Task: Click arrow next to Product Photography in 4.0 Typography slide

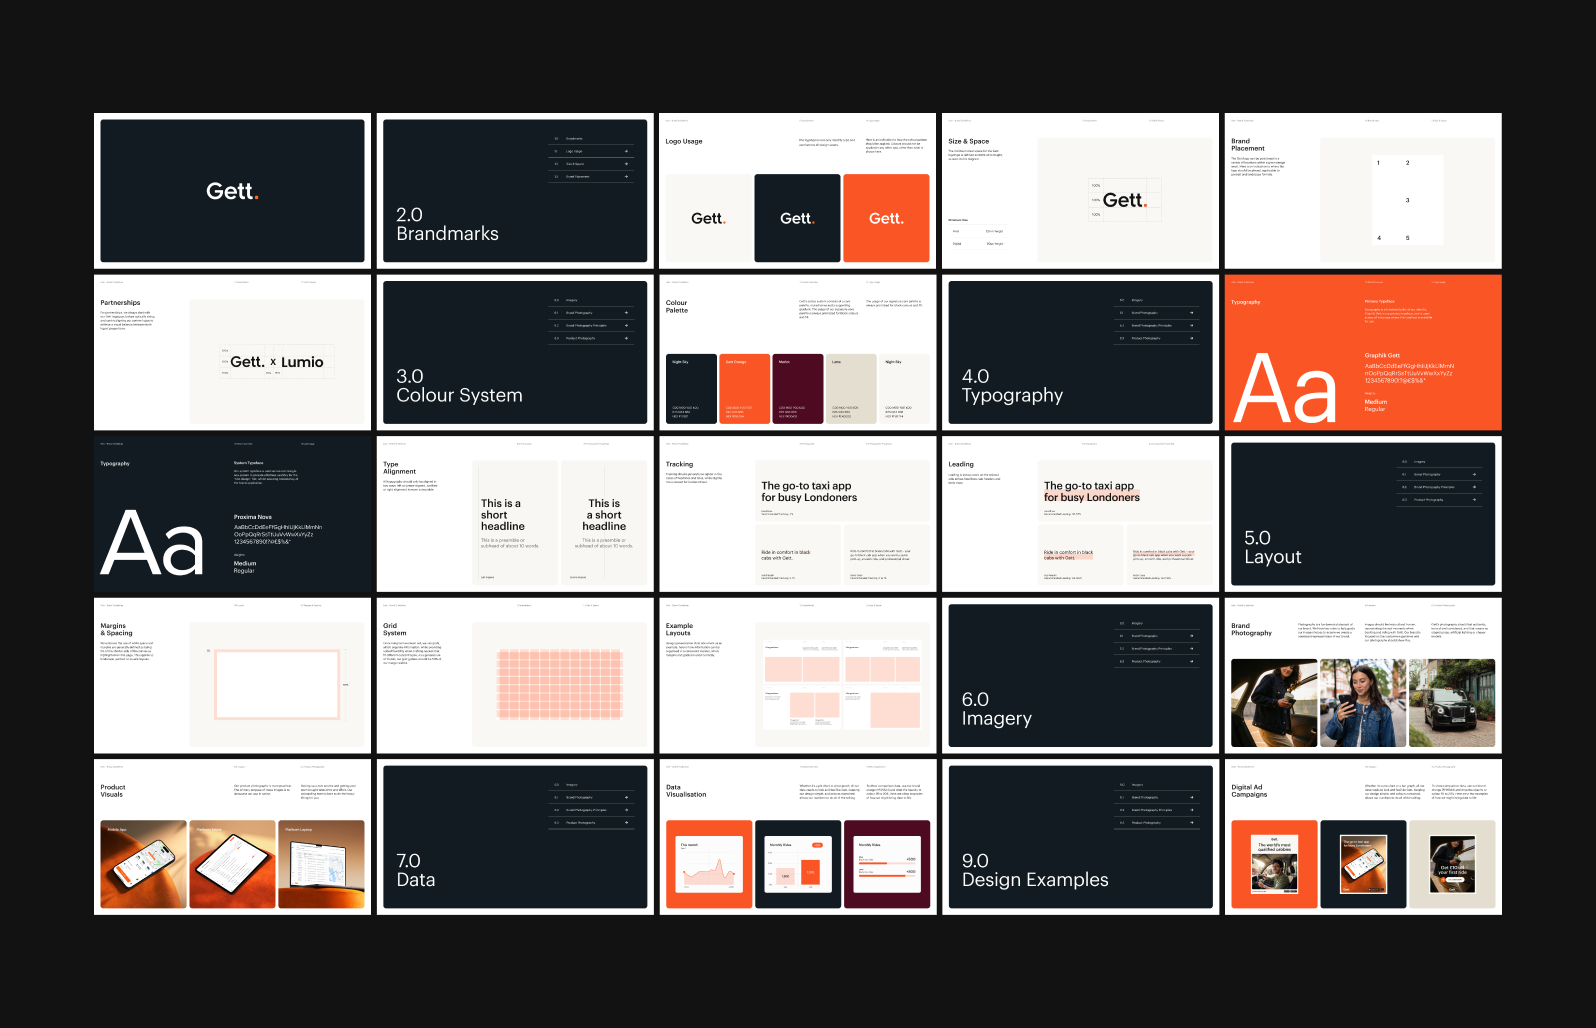Action: [x=1192, y=338]
